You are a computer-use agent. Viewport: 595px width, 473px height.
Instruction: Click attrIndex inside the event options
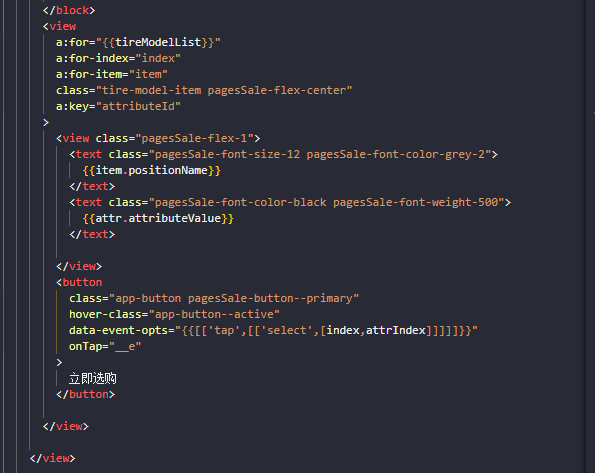(x=396, y=330)
